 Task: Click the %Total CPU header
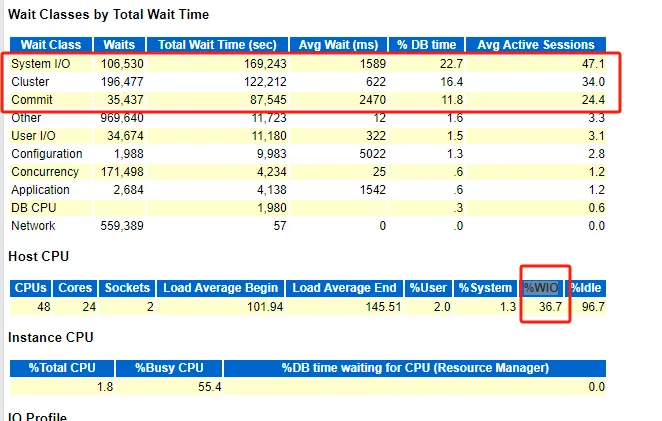(62, 368)
